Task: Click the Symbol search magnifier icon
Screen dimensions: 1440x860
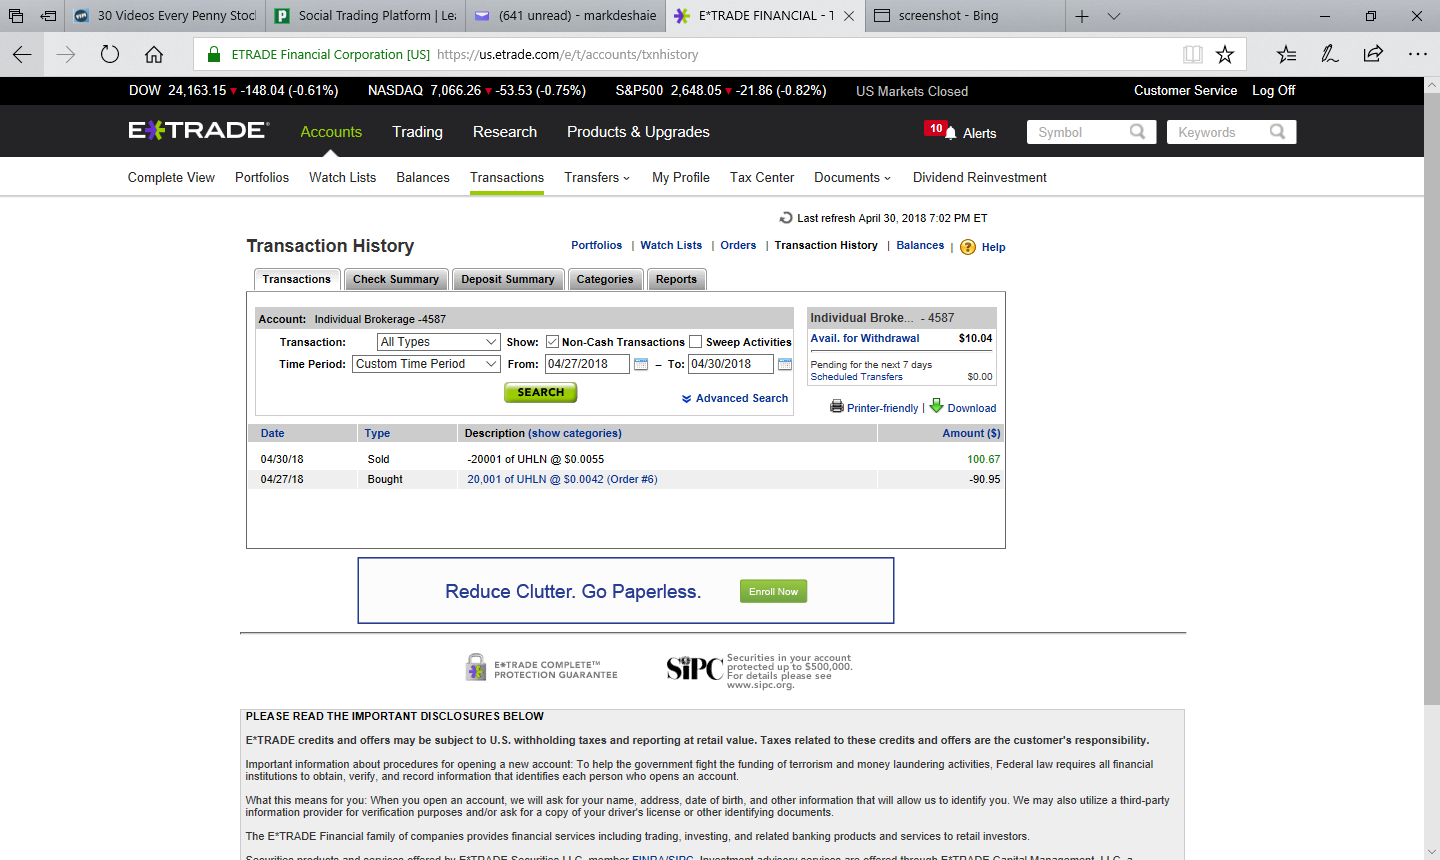Action: 1137,132
